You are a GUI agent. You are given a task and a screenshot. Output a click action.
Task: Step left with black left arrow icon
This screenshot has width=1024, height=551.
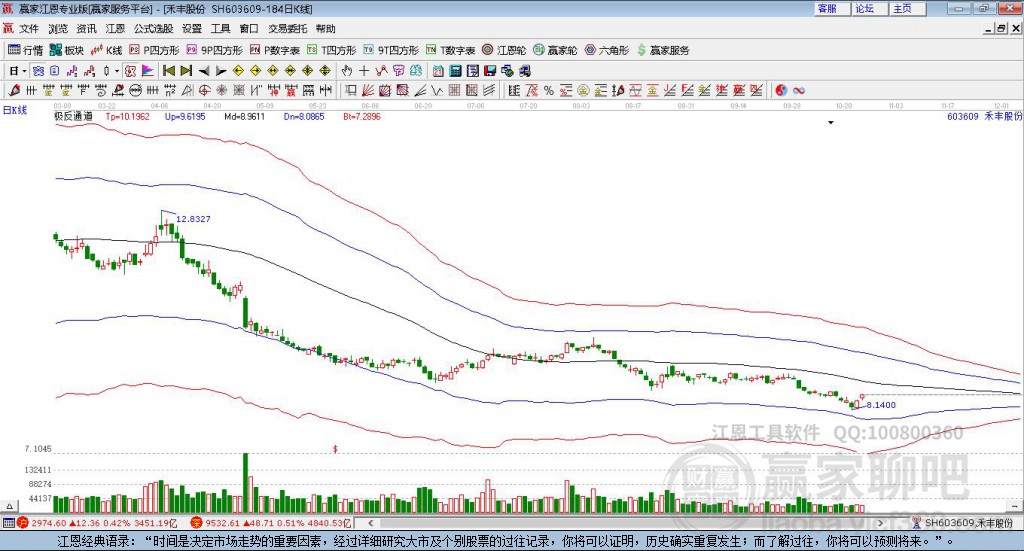204,71
